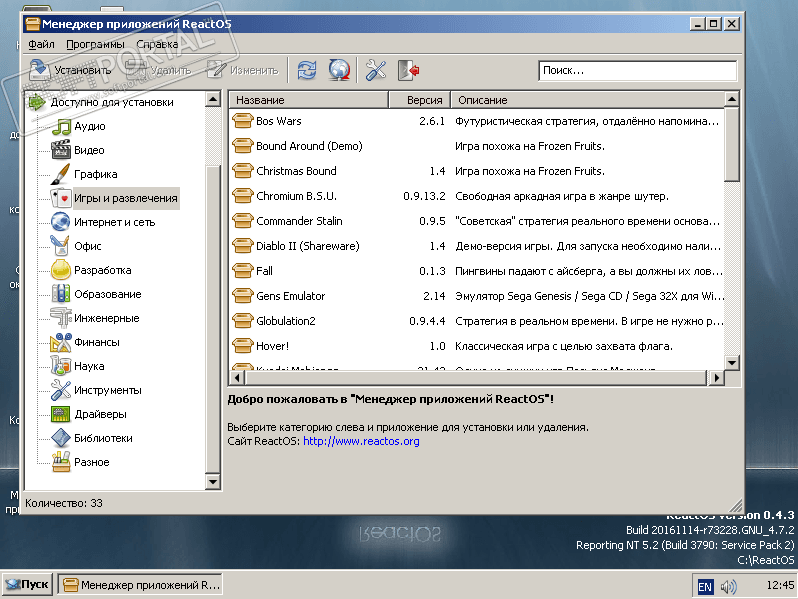Open the Файл menu
Screen dimensions: 798x599
[x=41, y=44]
